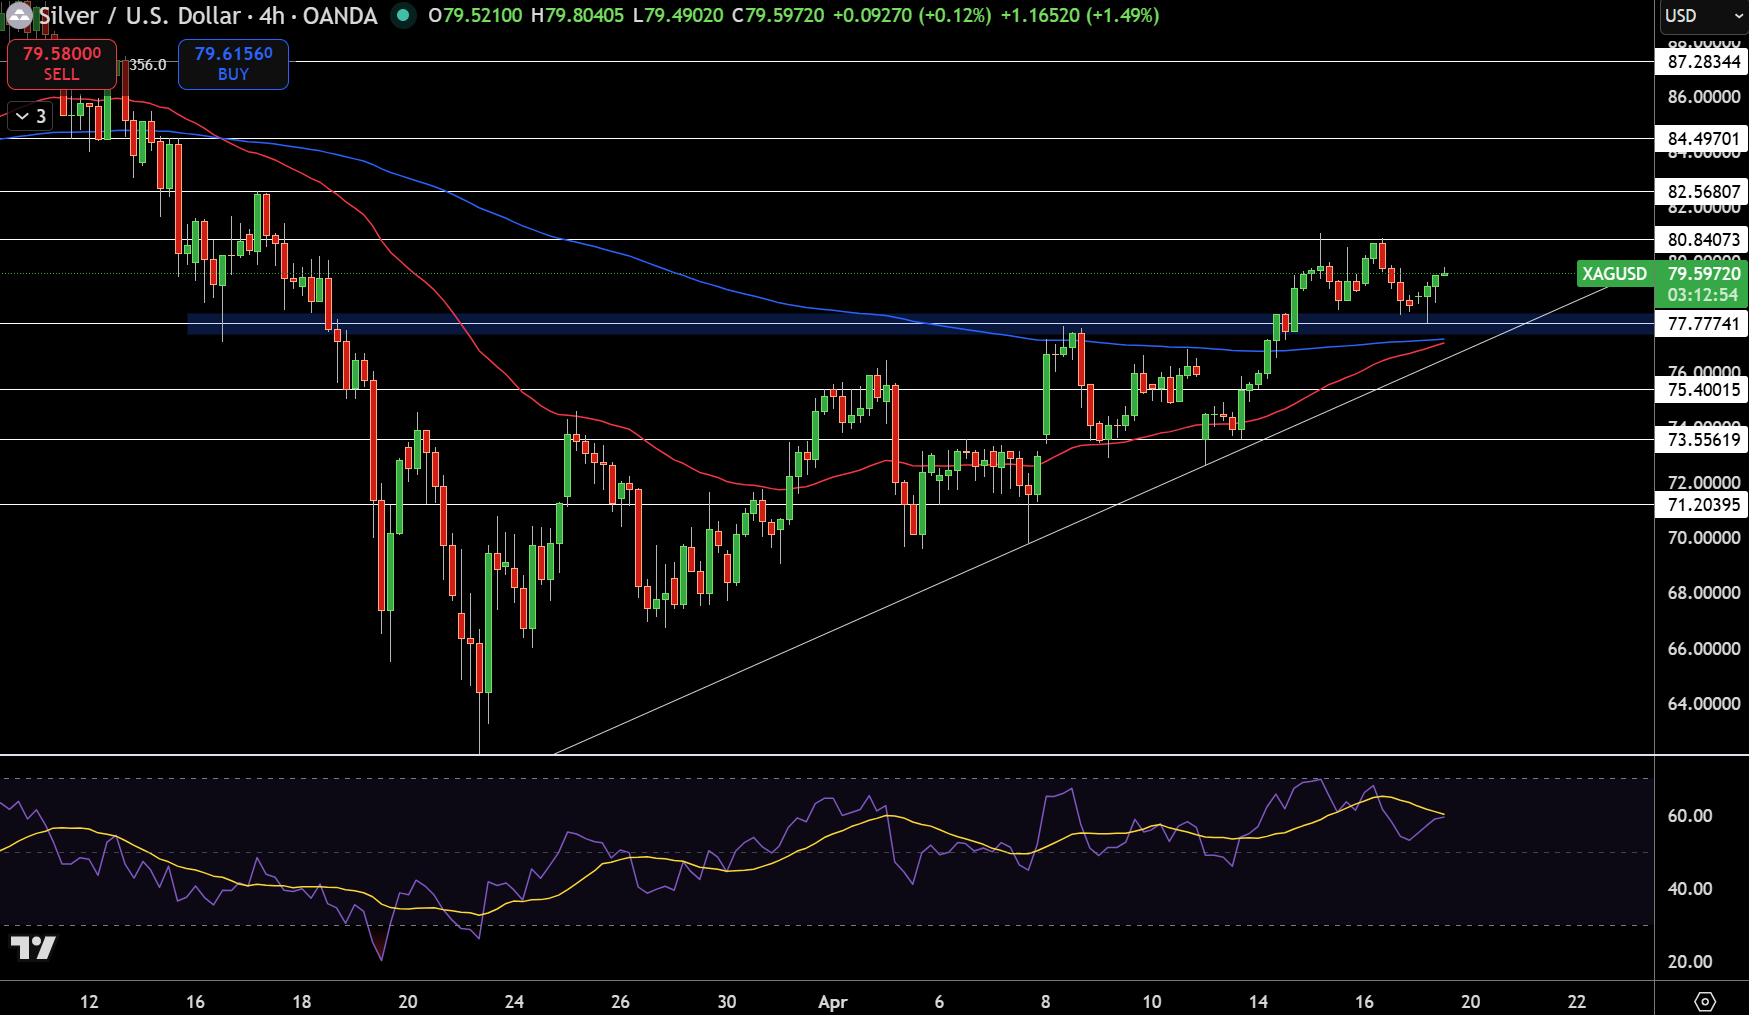
Task: Click the 64.00000 price scale label
Action: [1704, 704]
